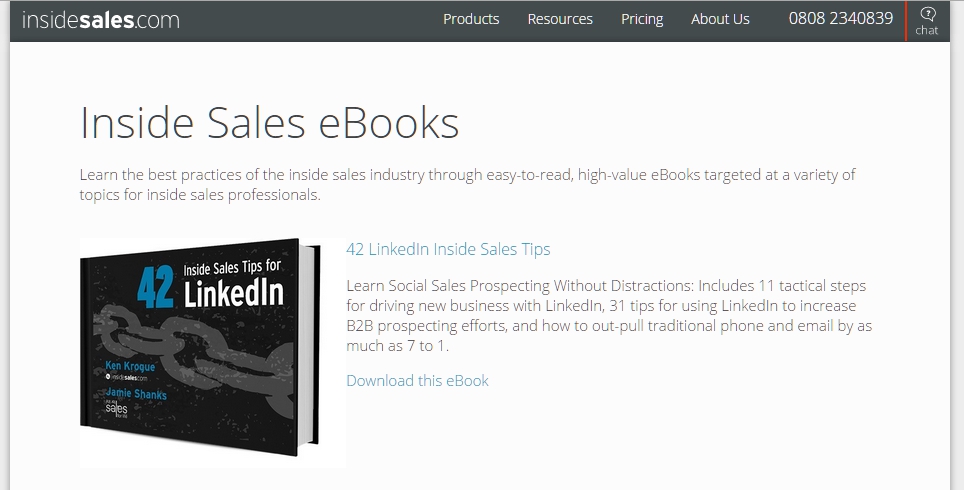Click the Sales for Life logo on cover
964x490 pixels.
(116, 408)
